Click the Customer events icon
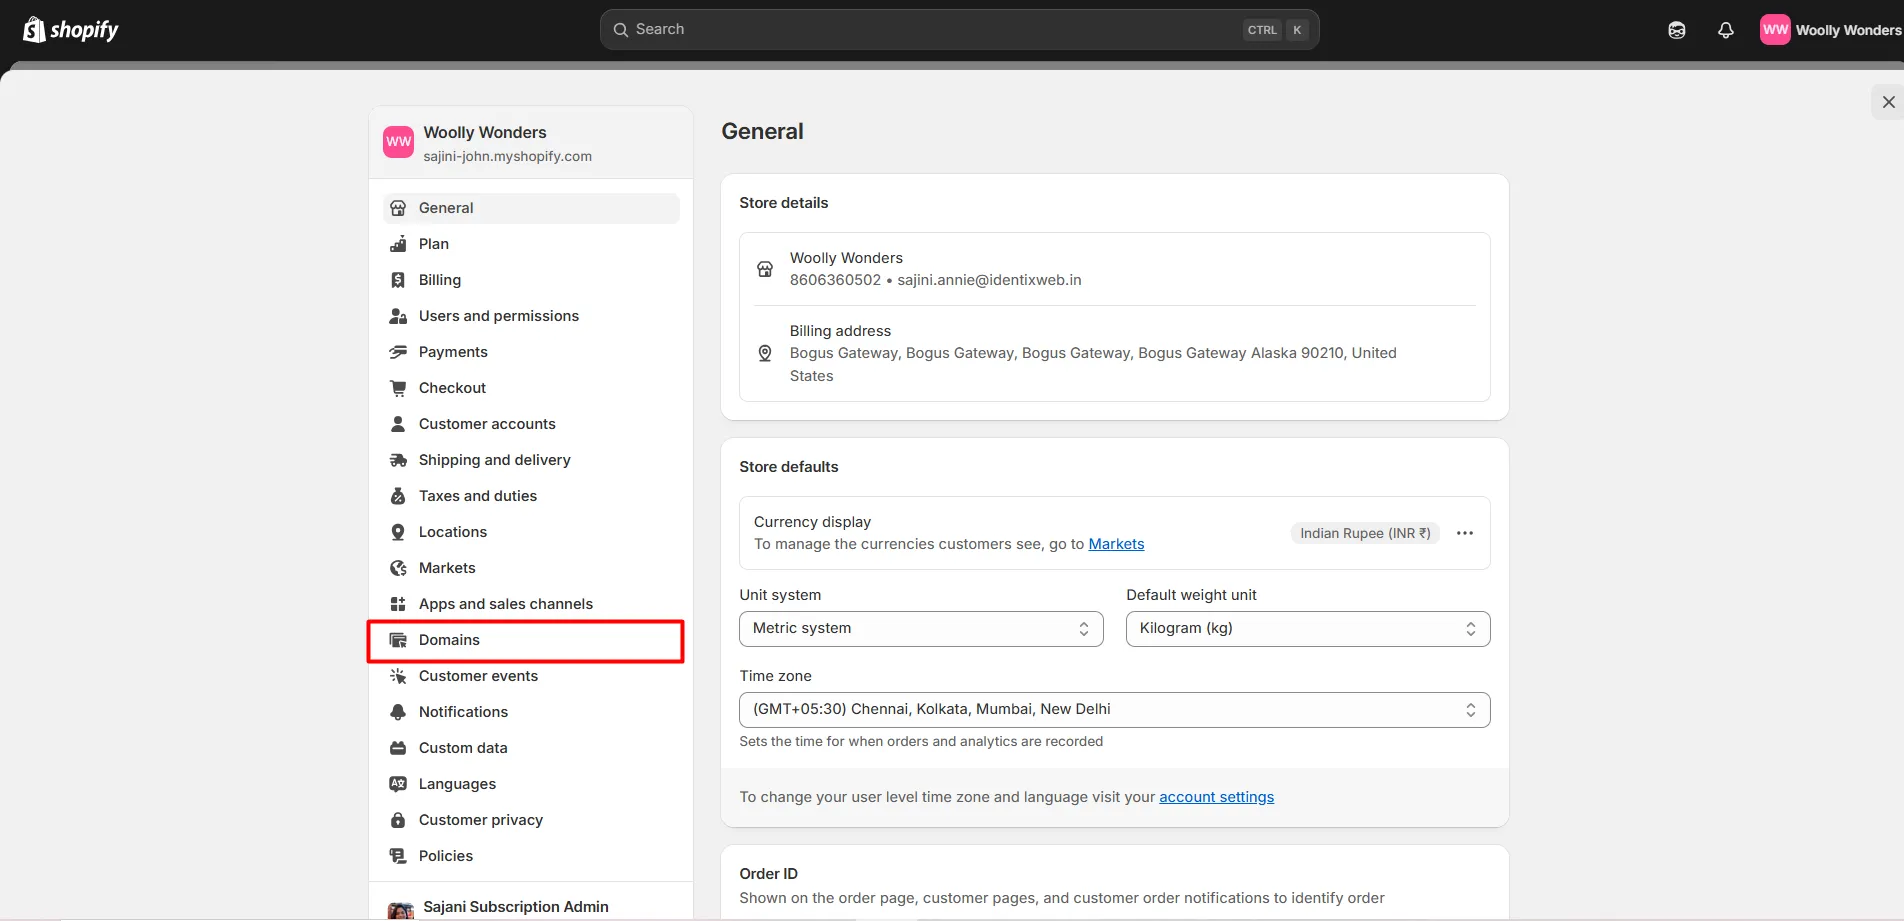Image resolution: width=1904 pixels, height=921 pixels. pos(398,676)
